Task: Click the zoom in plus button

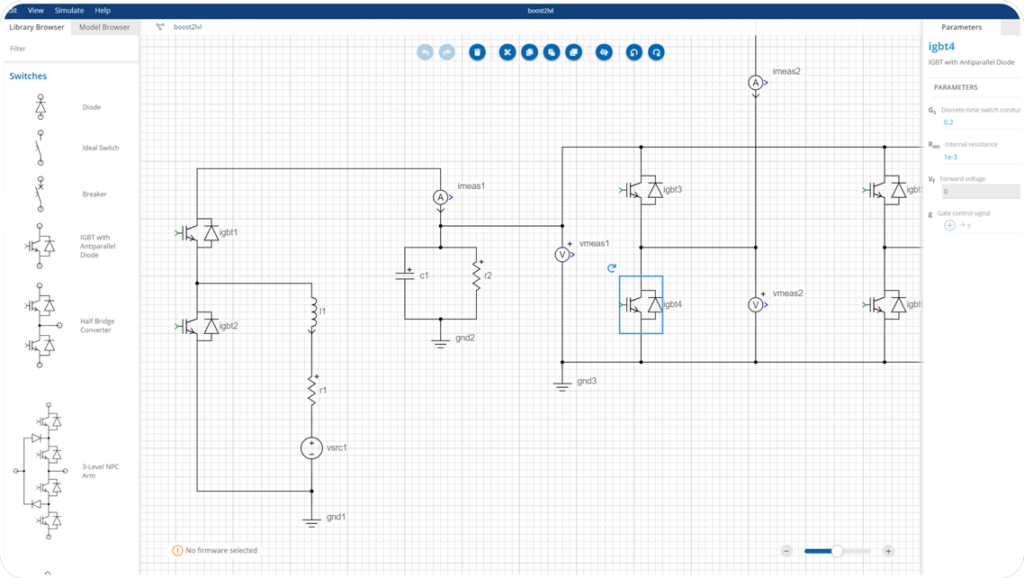Action: 888,551
